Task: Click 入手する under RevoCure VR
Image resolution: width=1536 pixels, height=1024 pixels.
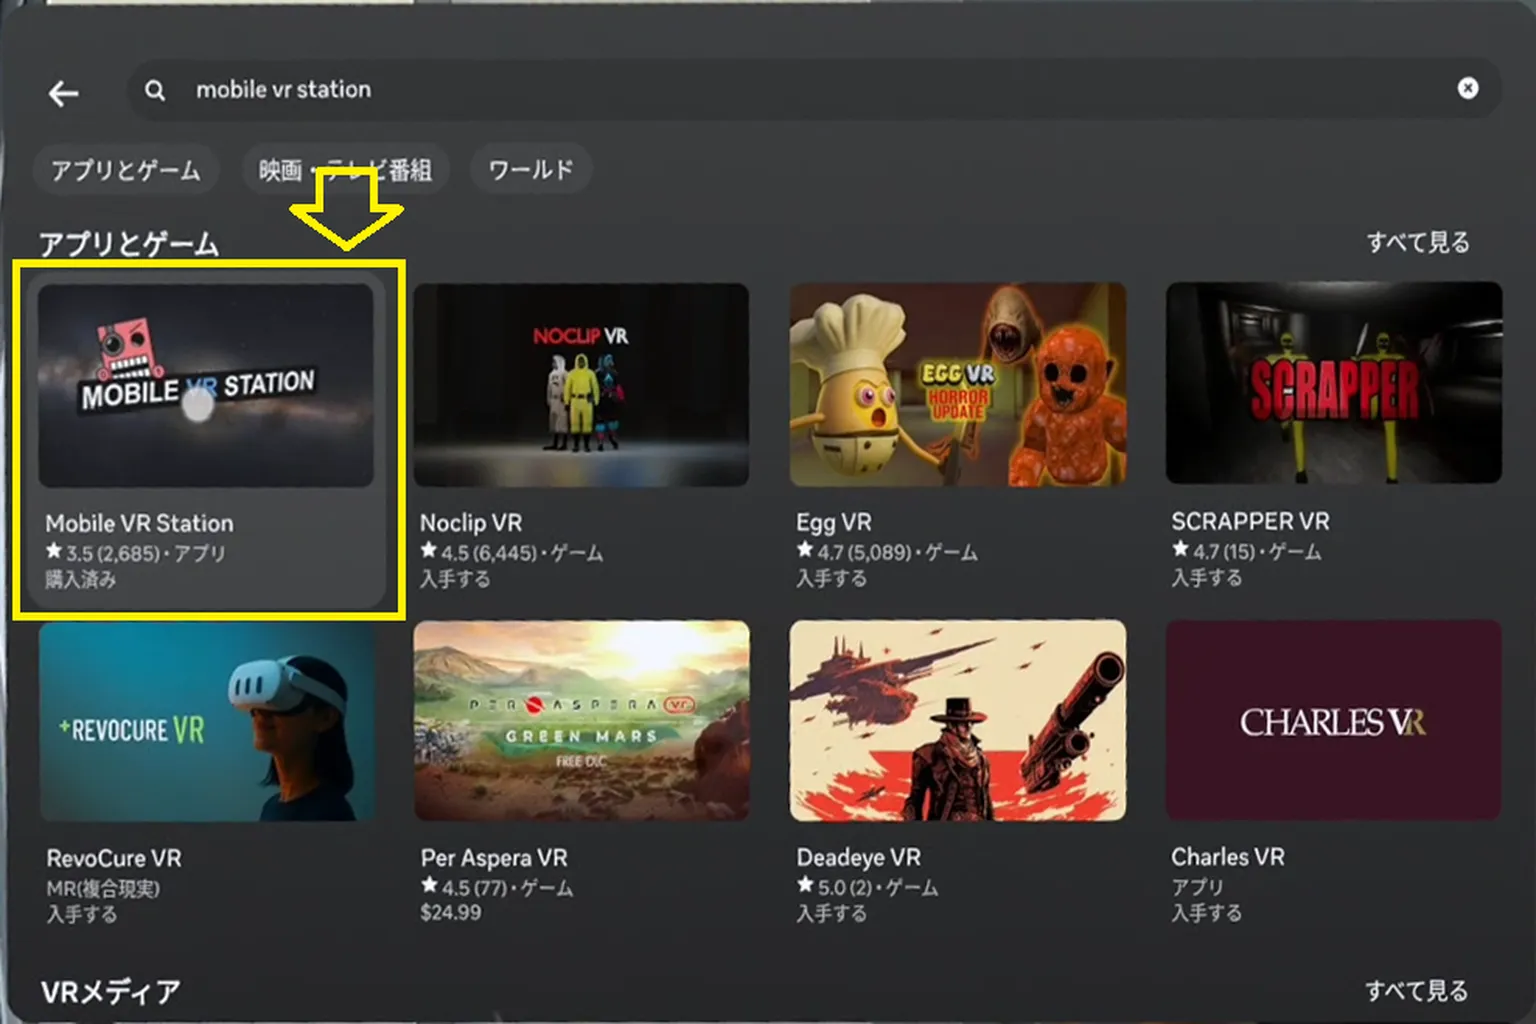Action: (x=81, y=914)
